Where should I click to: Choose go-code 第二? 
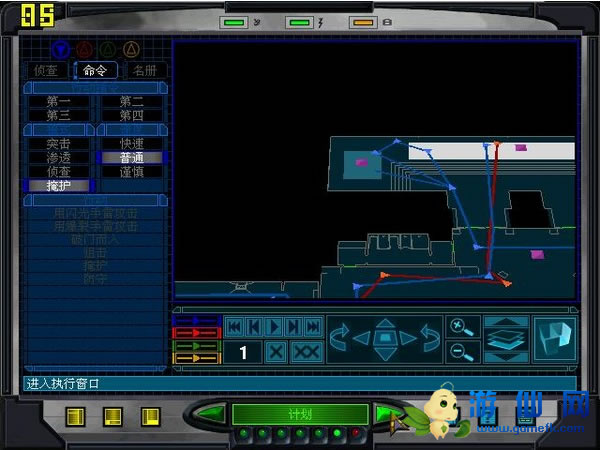[x=132, y=102]
